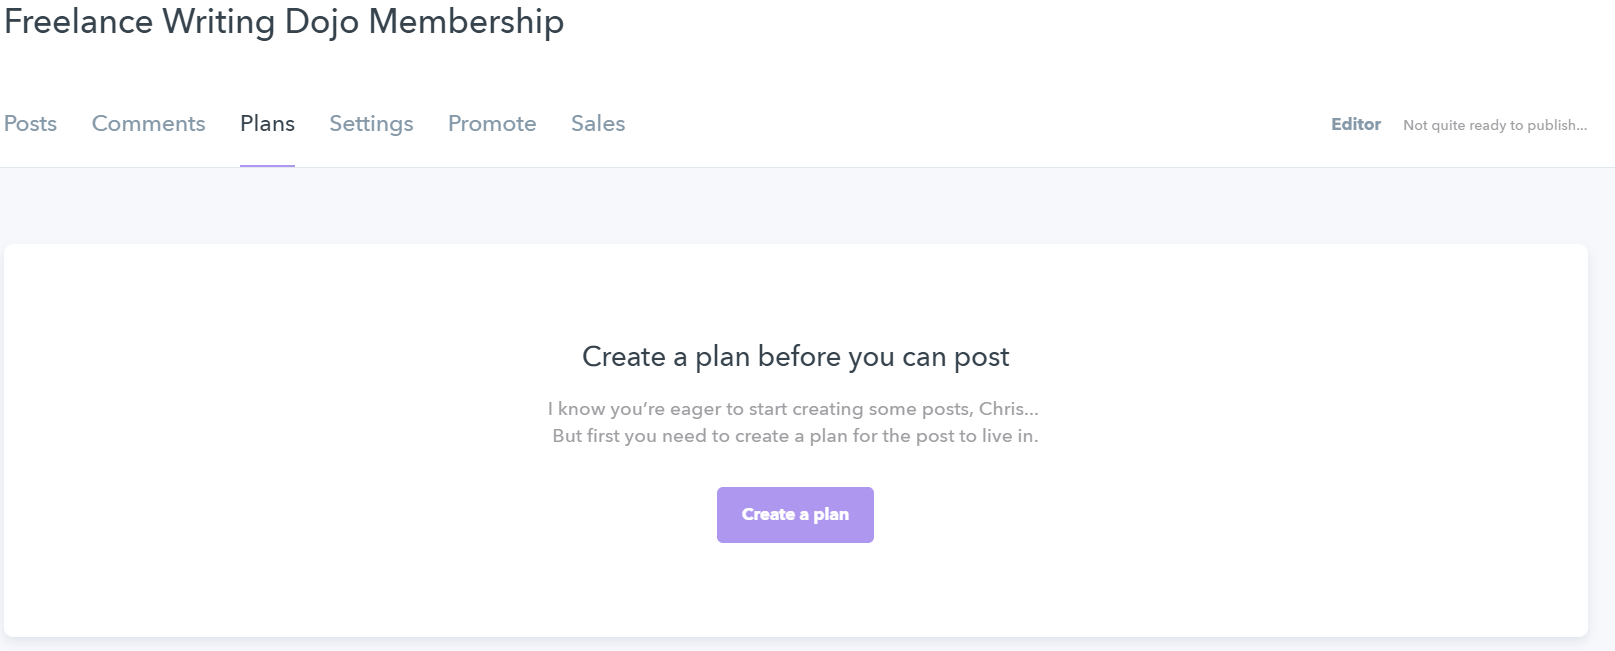Viewport: 1615px width, 651px height.
Task: Click the 'But first you need to create' line
Action: 795,436
